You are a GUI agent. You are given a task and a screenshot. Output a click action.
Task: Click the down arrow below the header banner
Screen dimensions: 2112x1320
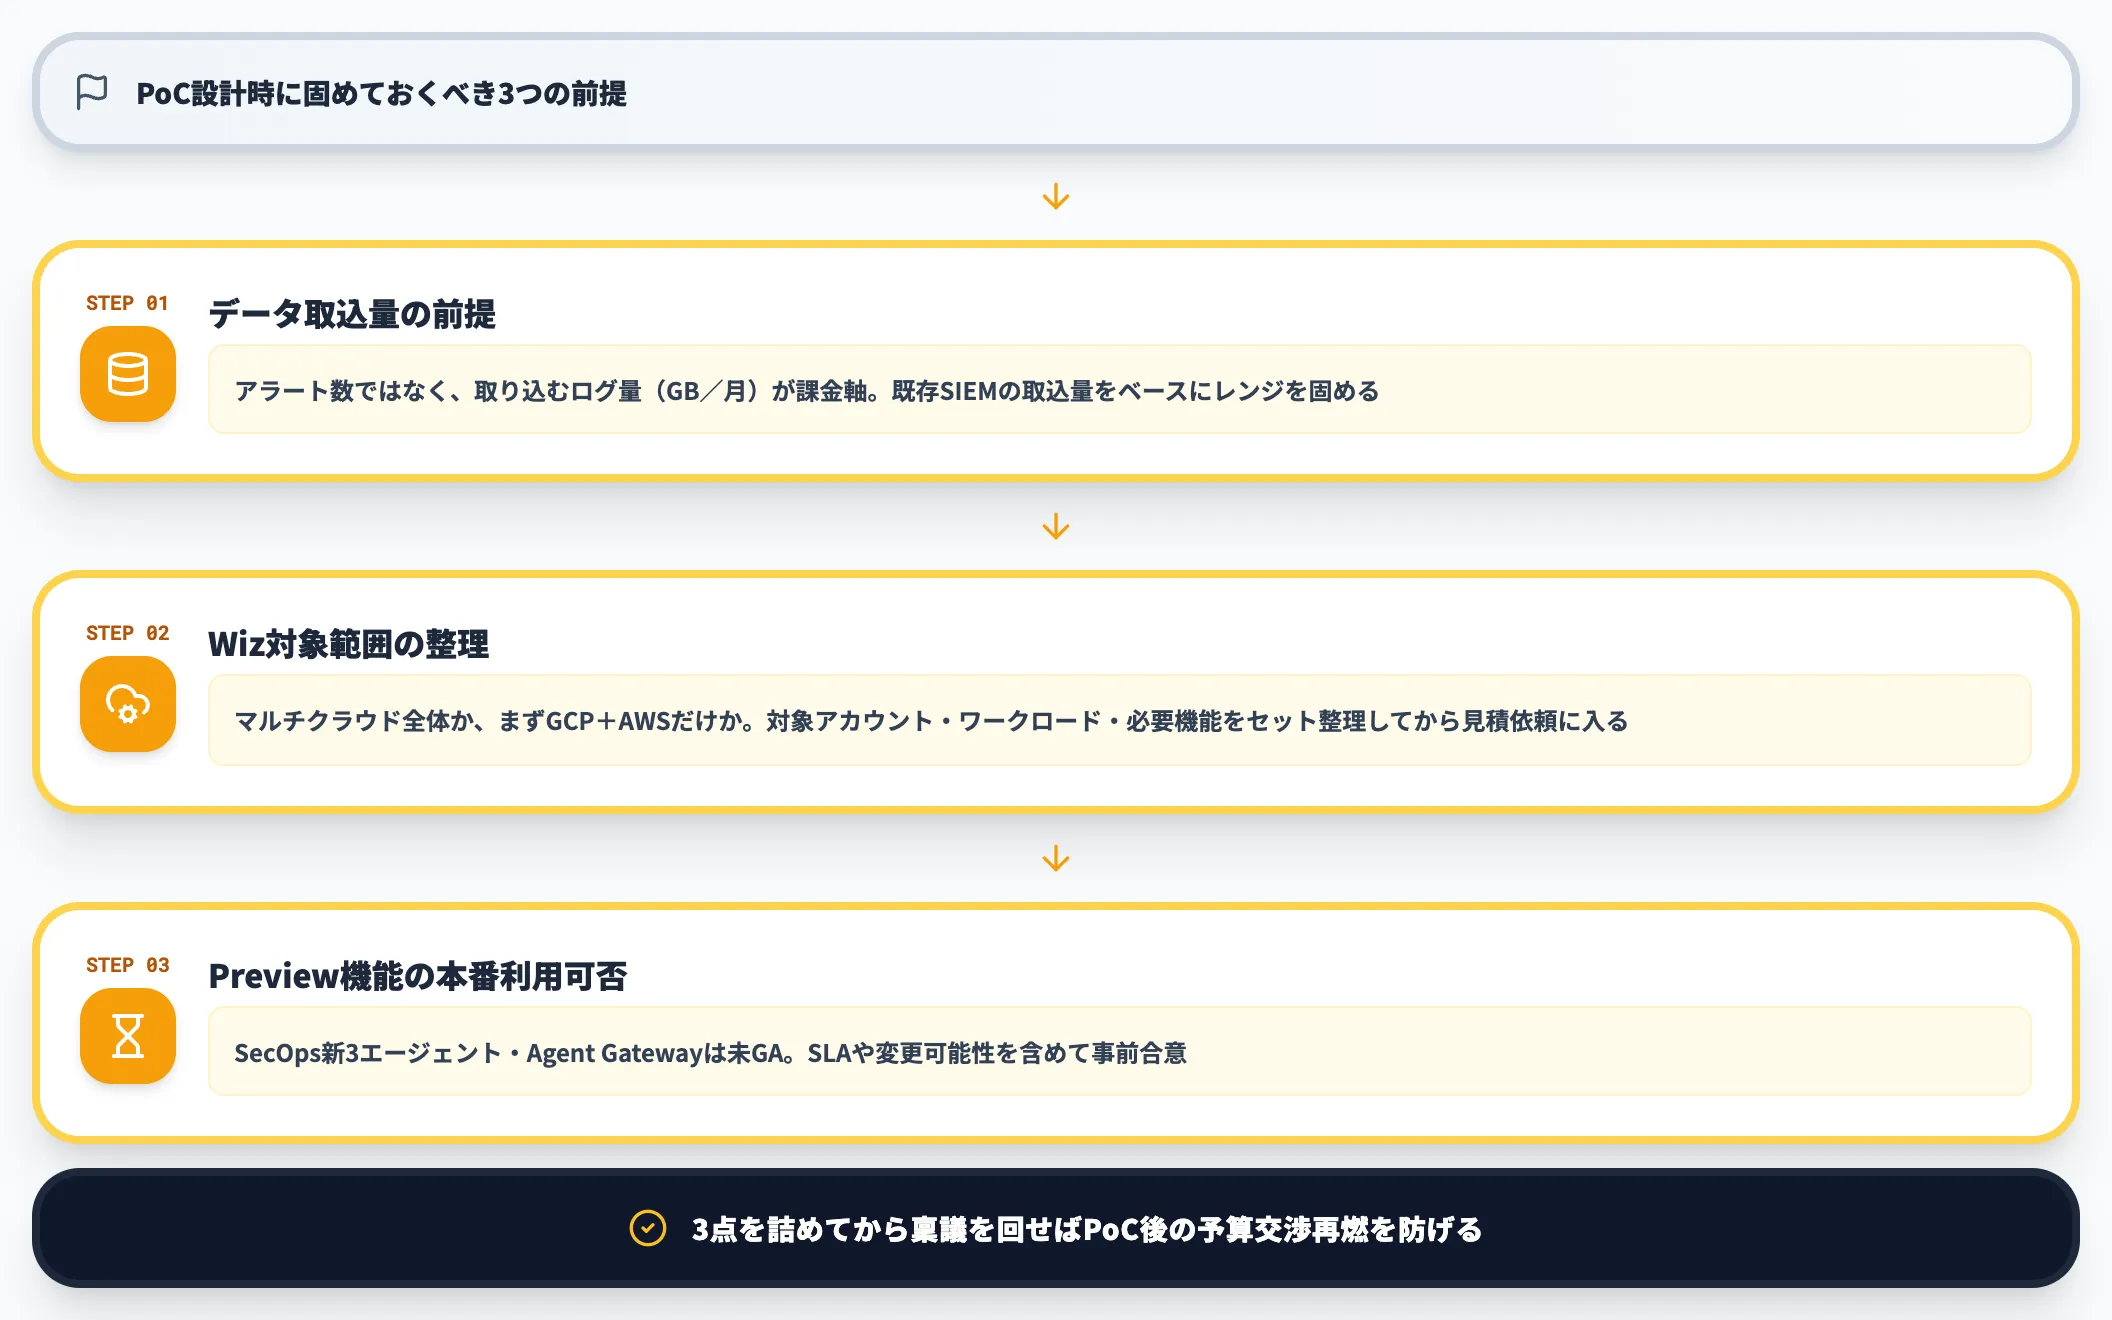click(1056, 196)
